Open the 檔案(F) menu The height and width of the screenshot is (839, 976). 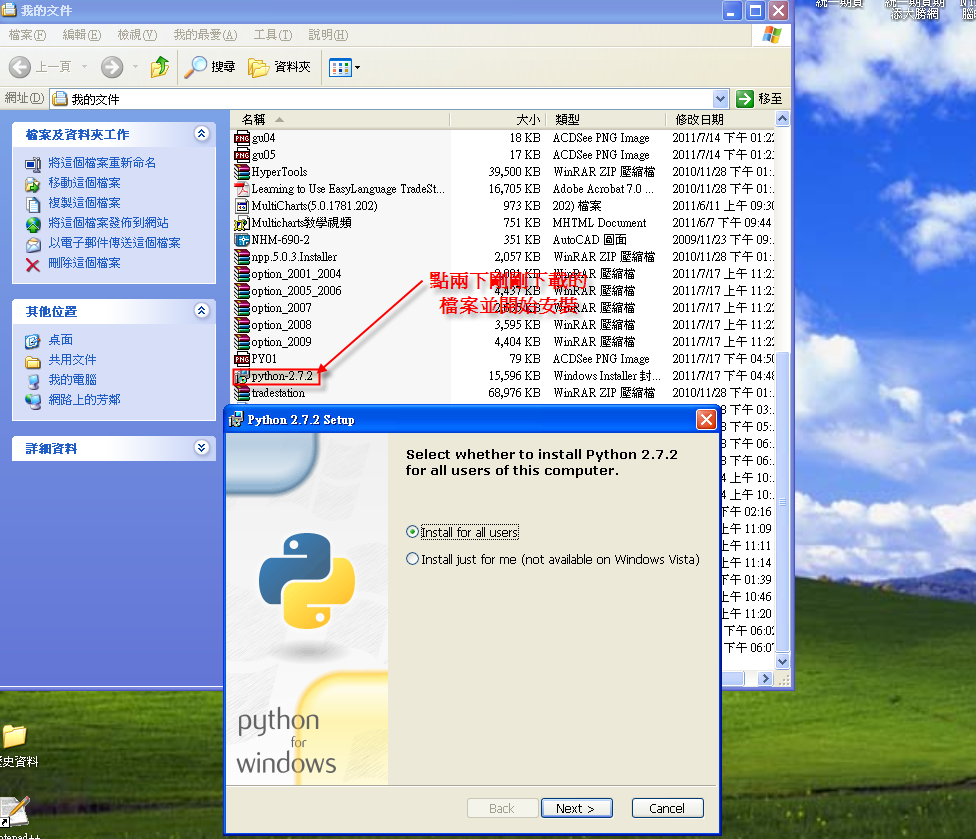pyautogui.click(x=27, y=35)
